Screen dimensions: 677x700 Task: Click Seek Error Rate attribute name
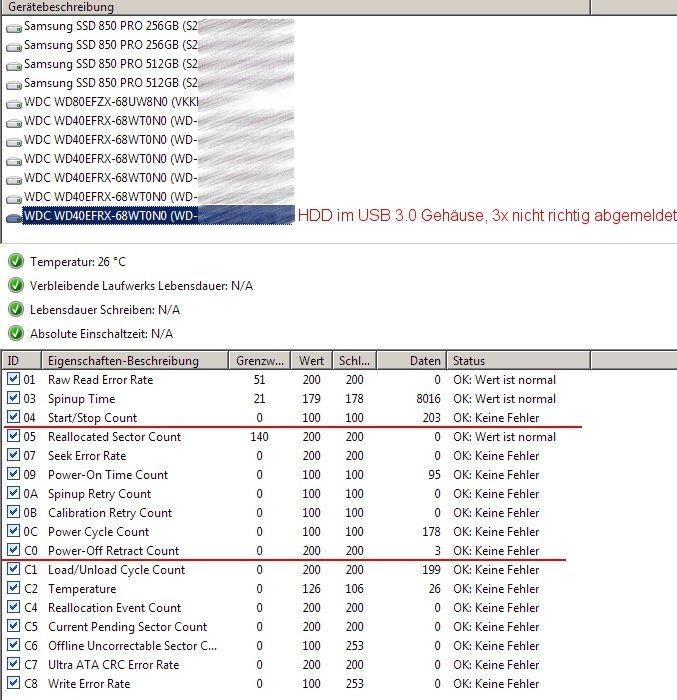point(87,456)
